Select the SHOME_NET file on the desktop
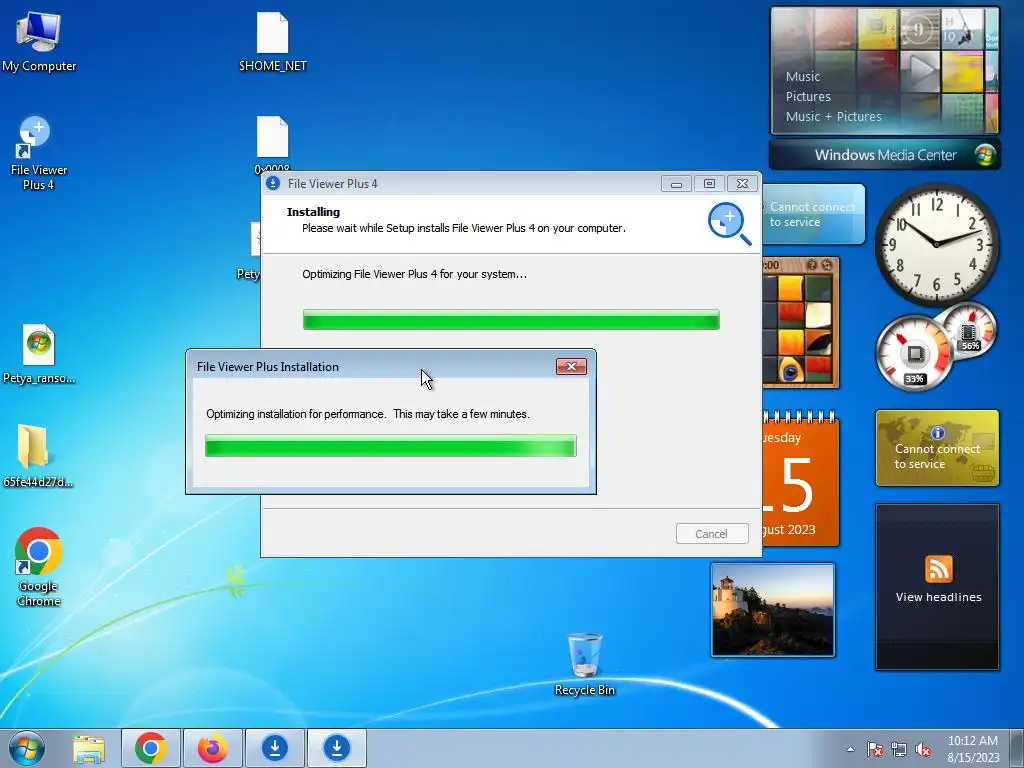The height and width of the screenshot is (768, 1024). point(272,41)
